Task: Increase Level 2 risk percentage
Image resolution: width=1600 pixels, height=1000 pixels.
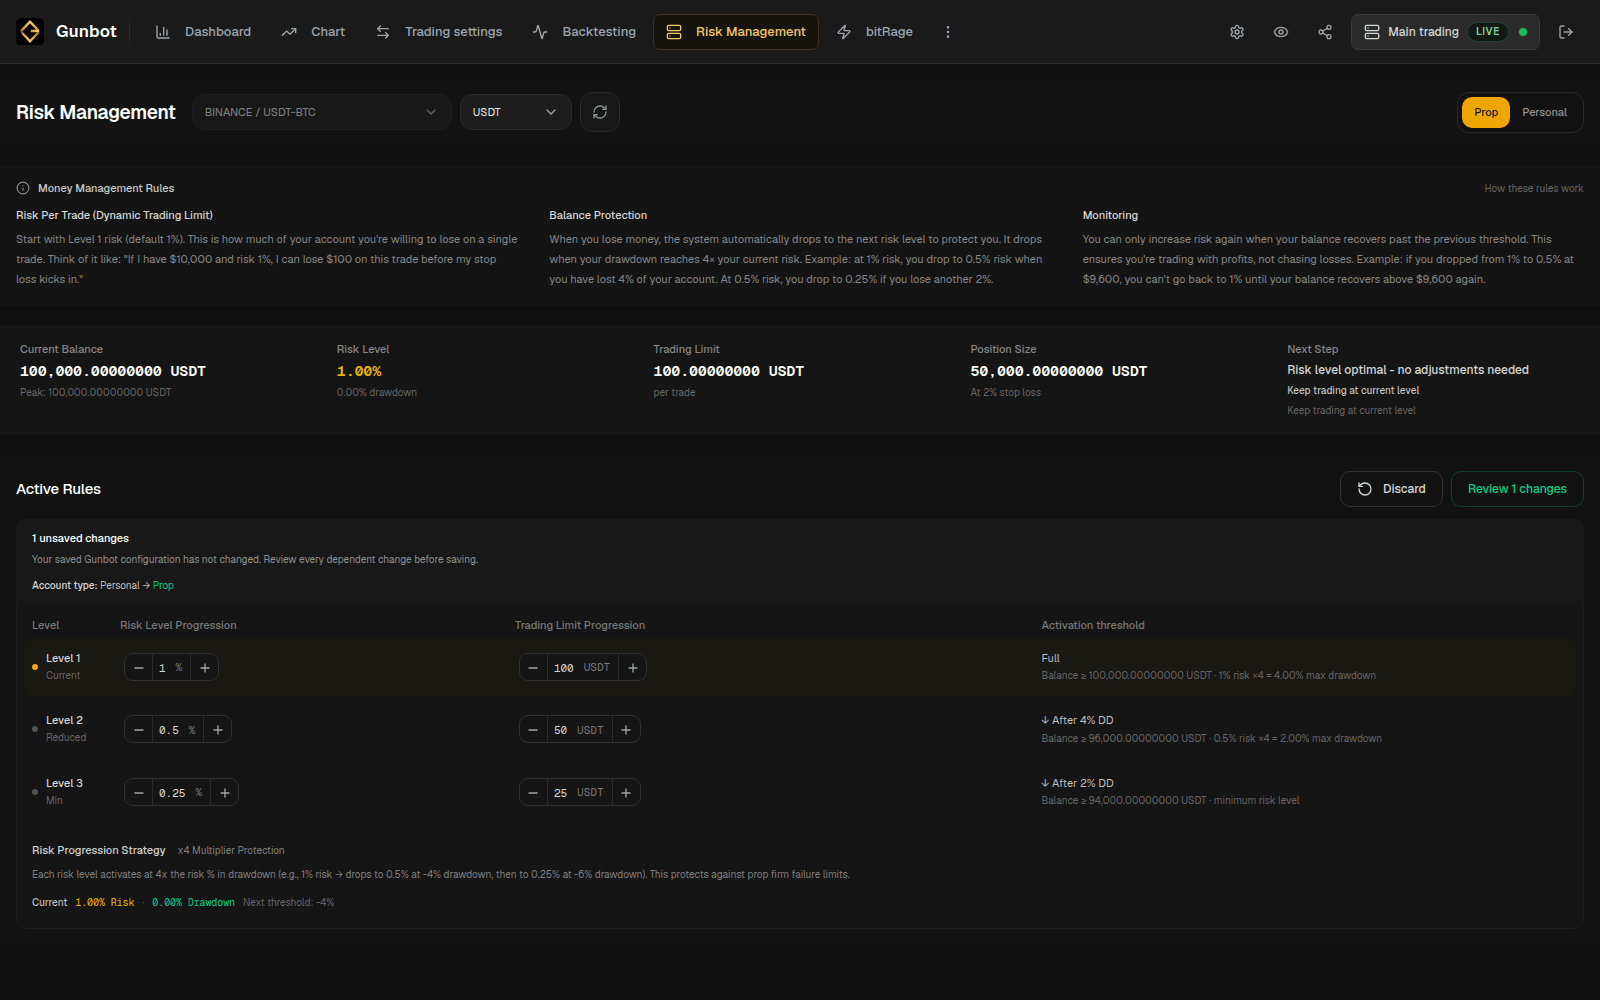Action: pos(218,730)
